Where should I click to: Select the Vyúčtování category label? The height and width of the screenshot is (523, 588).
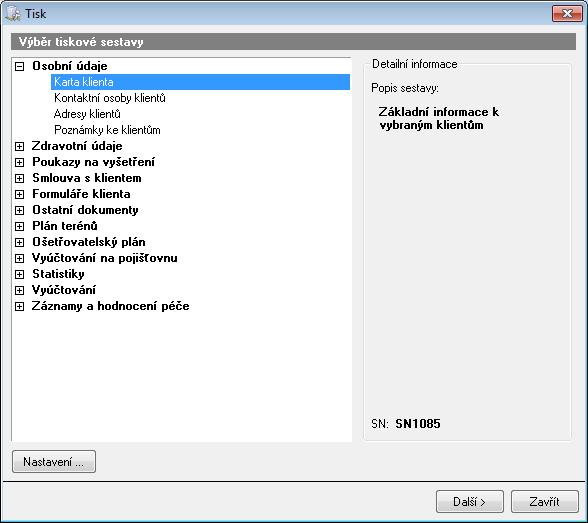(64, 290)
